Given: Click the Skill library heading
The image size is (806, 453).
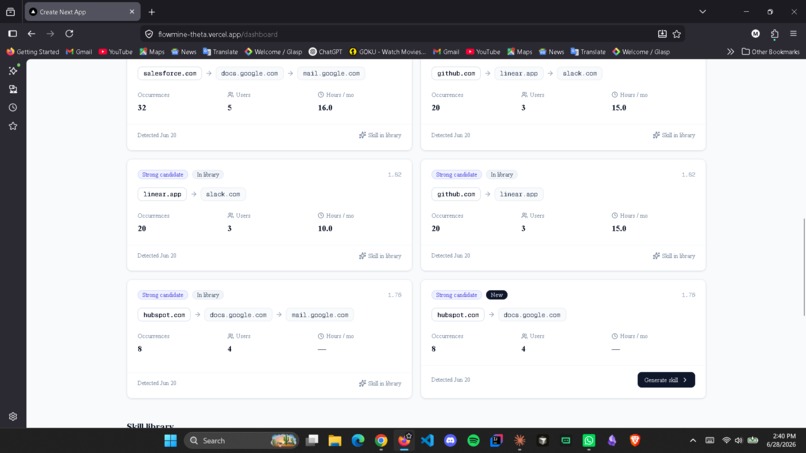Looking at the screenshot, I should 150,426.
